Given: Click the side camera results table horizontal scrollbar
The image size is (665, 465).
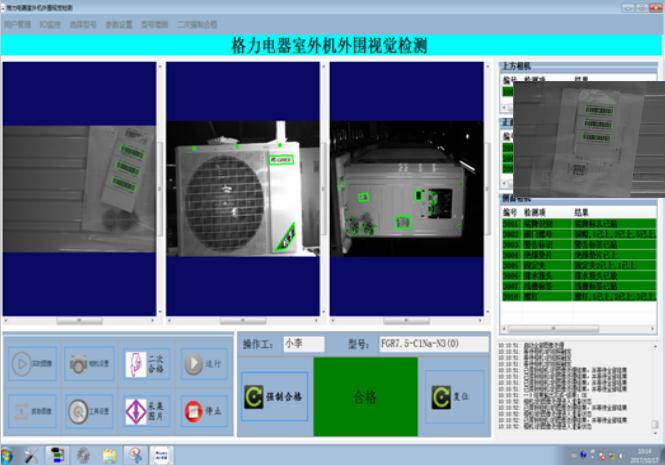Looking at the screenshot, I should [579, 329].
